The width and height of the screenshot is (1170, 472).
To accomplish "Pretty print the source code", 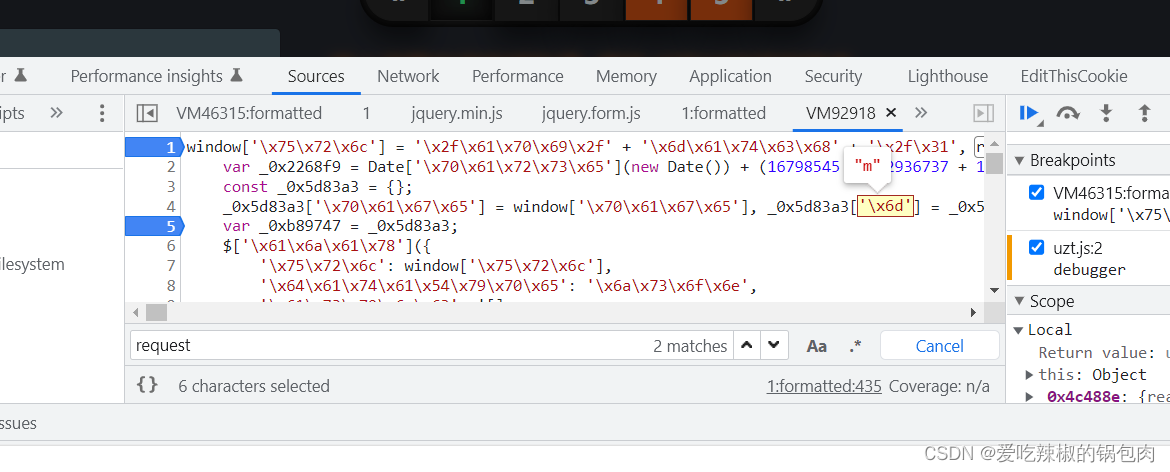I will point(147,386).
